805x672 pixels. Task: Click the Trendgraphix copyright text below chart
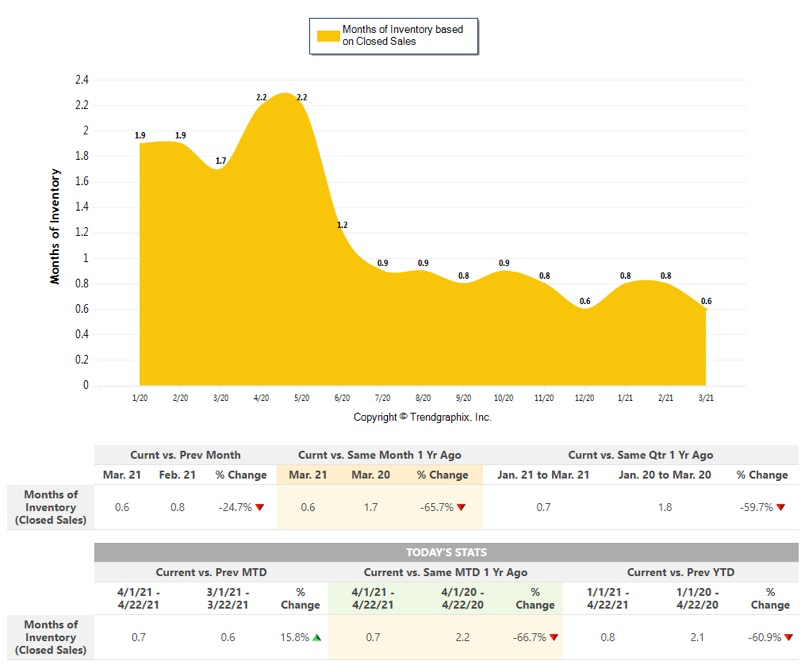tap(422, 417)
